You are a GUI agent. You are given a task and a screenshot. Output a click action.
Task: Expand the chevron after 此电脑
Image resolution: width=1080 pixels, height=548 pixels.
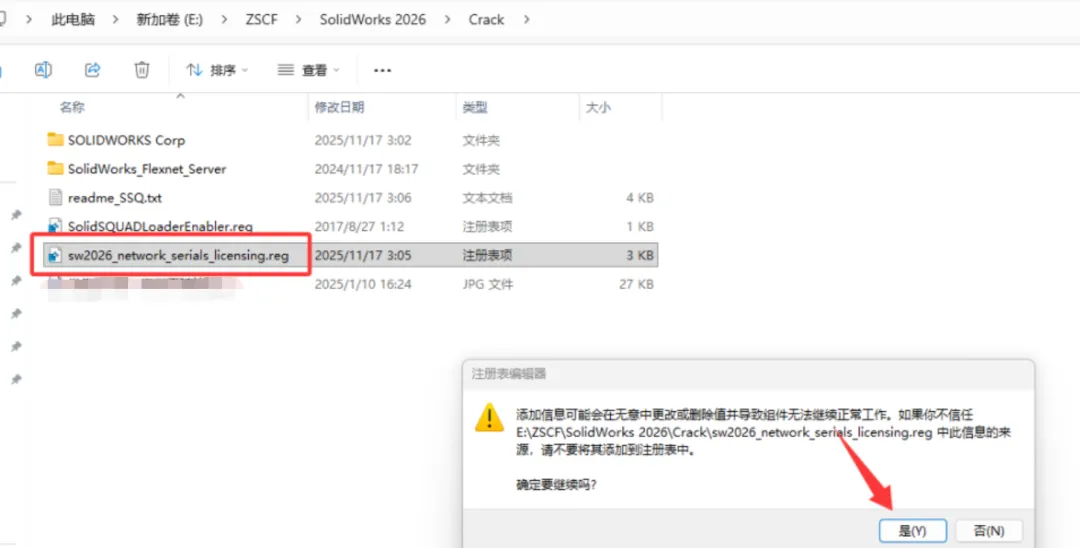point(115,20)
